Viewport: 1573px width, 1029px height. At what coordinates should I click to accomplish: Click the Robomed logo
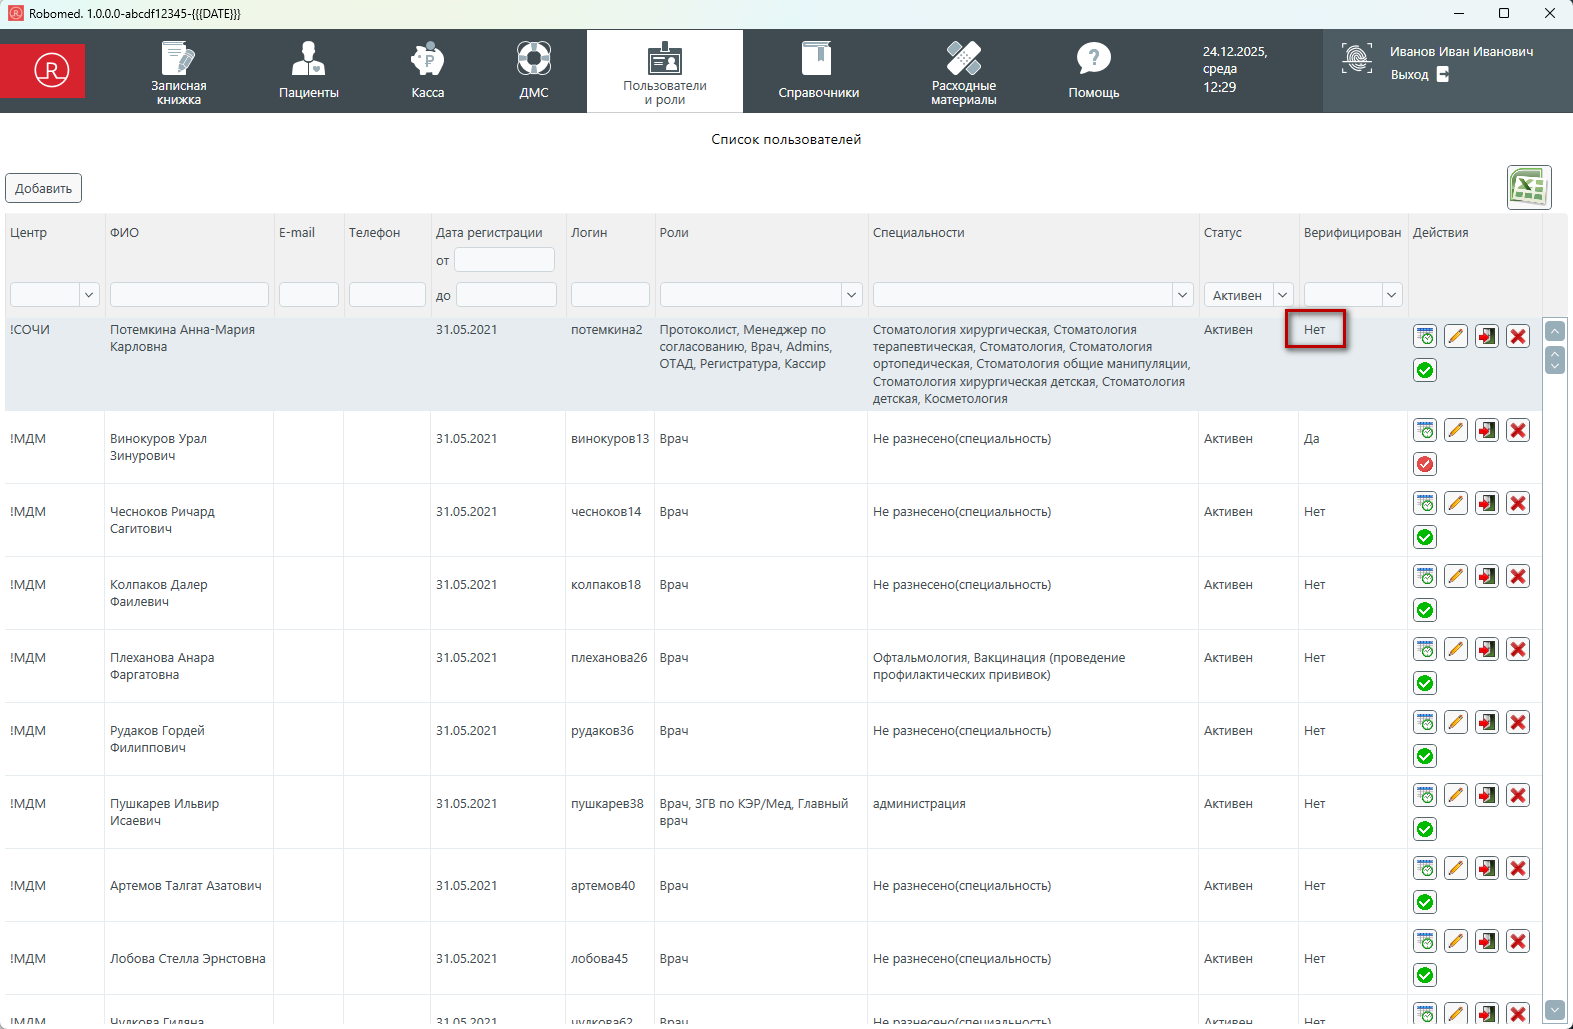tap(51, 71)
